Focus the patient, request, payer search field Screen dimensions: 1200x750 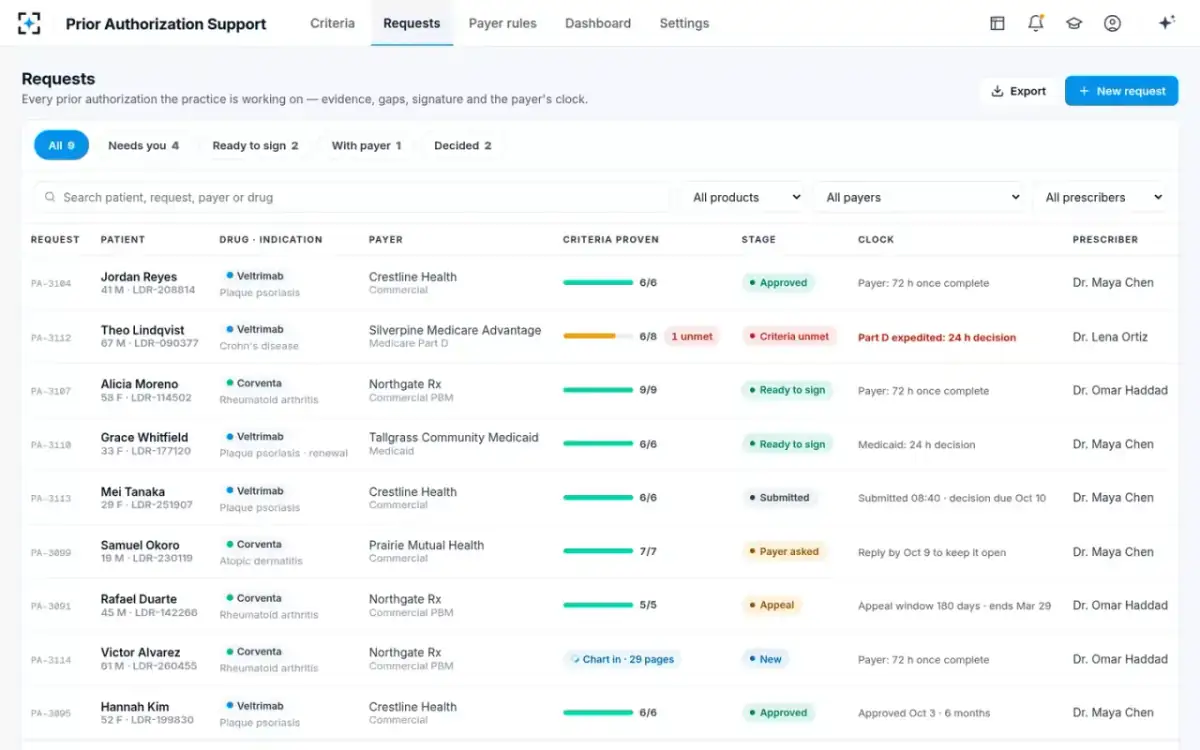[352, 197]
